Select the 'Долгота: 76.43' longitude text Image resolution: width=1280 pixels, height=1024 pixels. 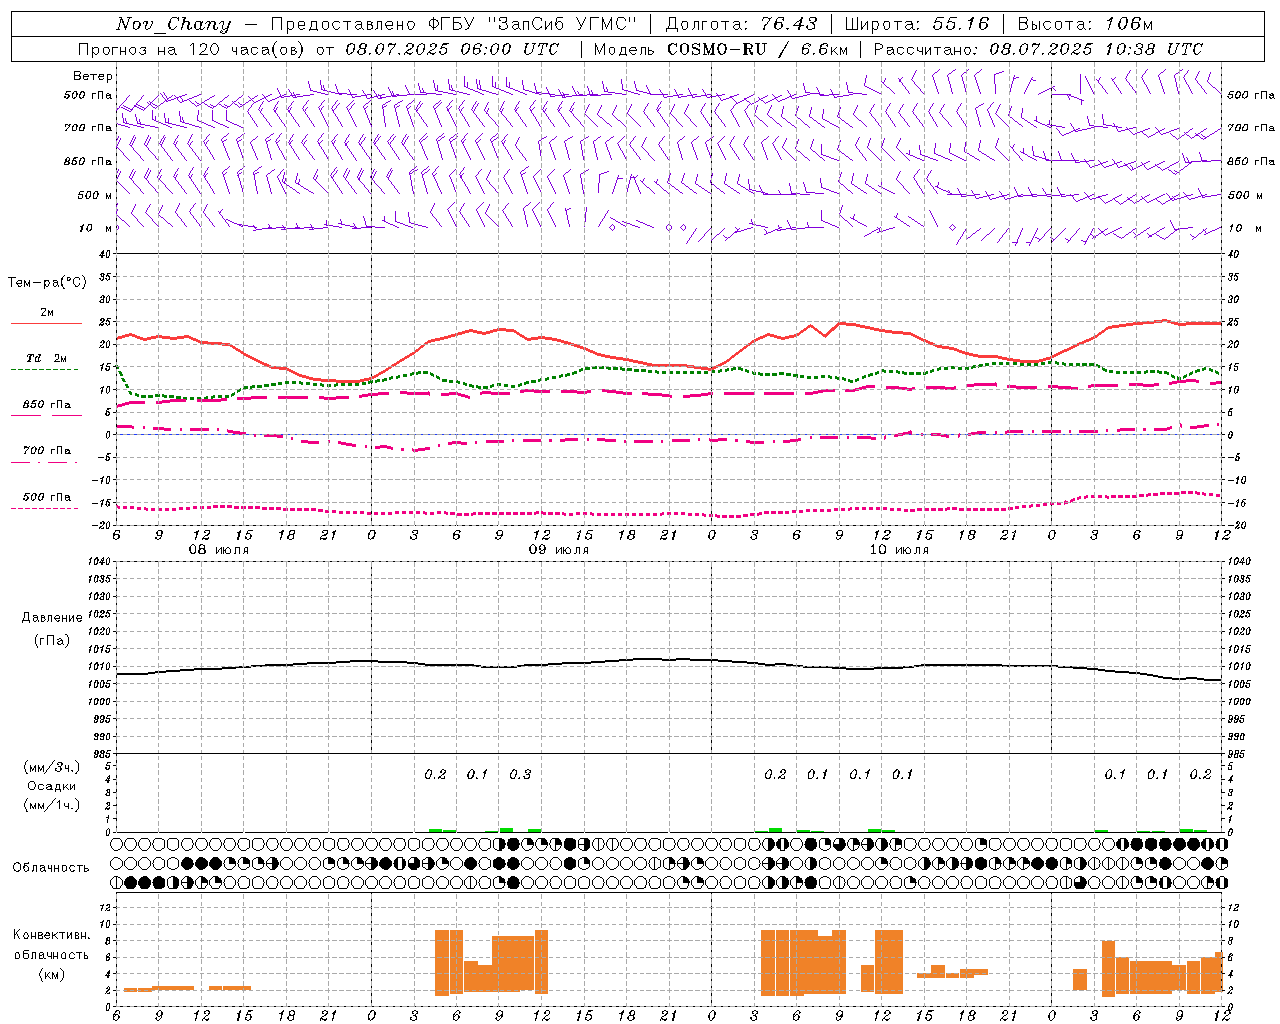tap(741, 24)
